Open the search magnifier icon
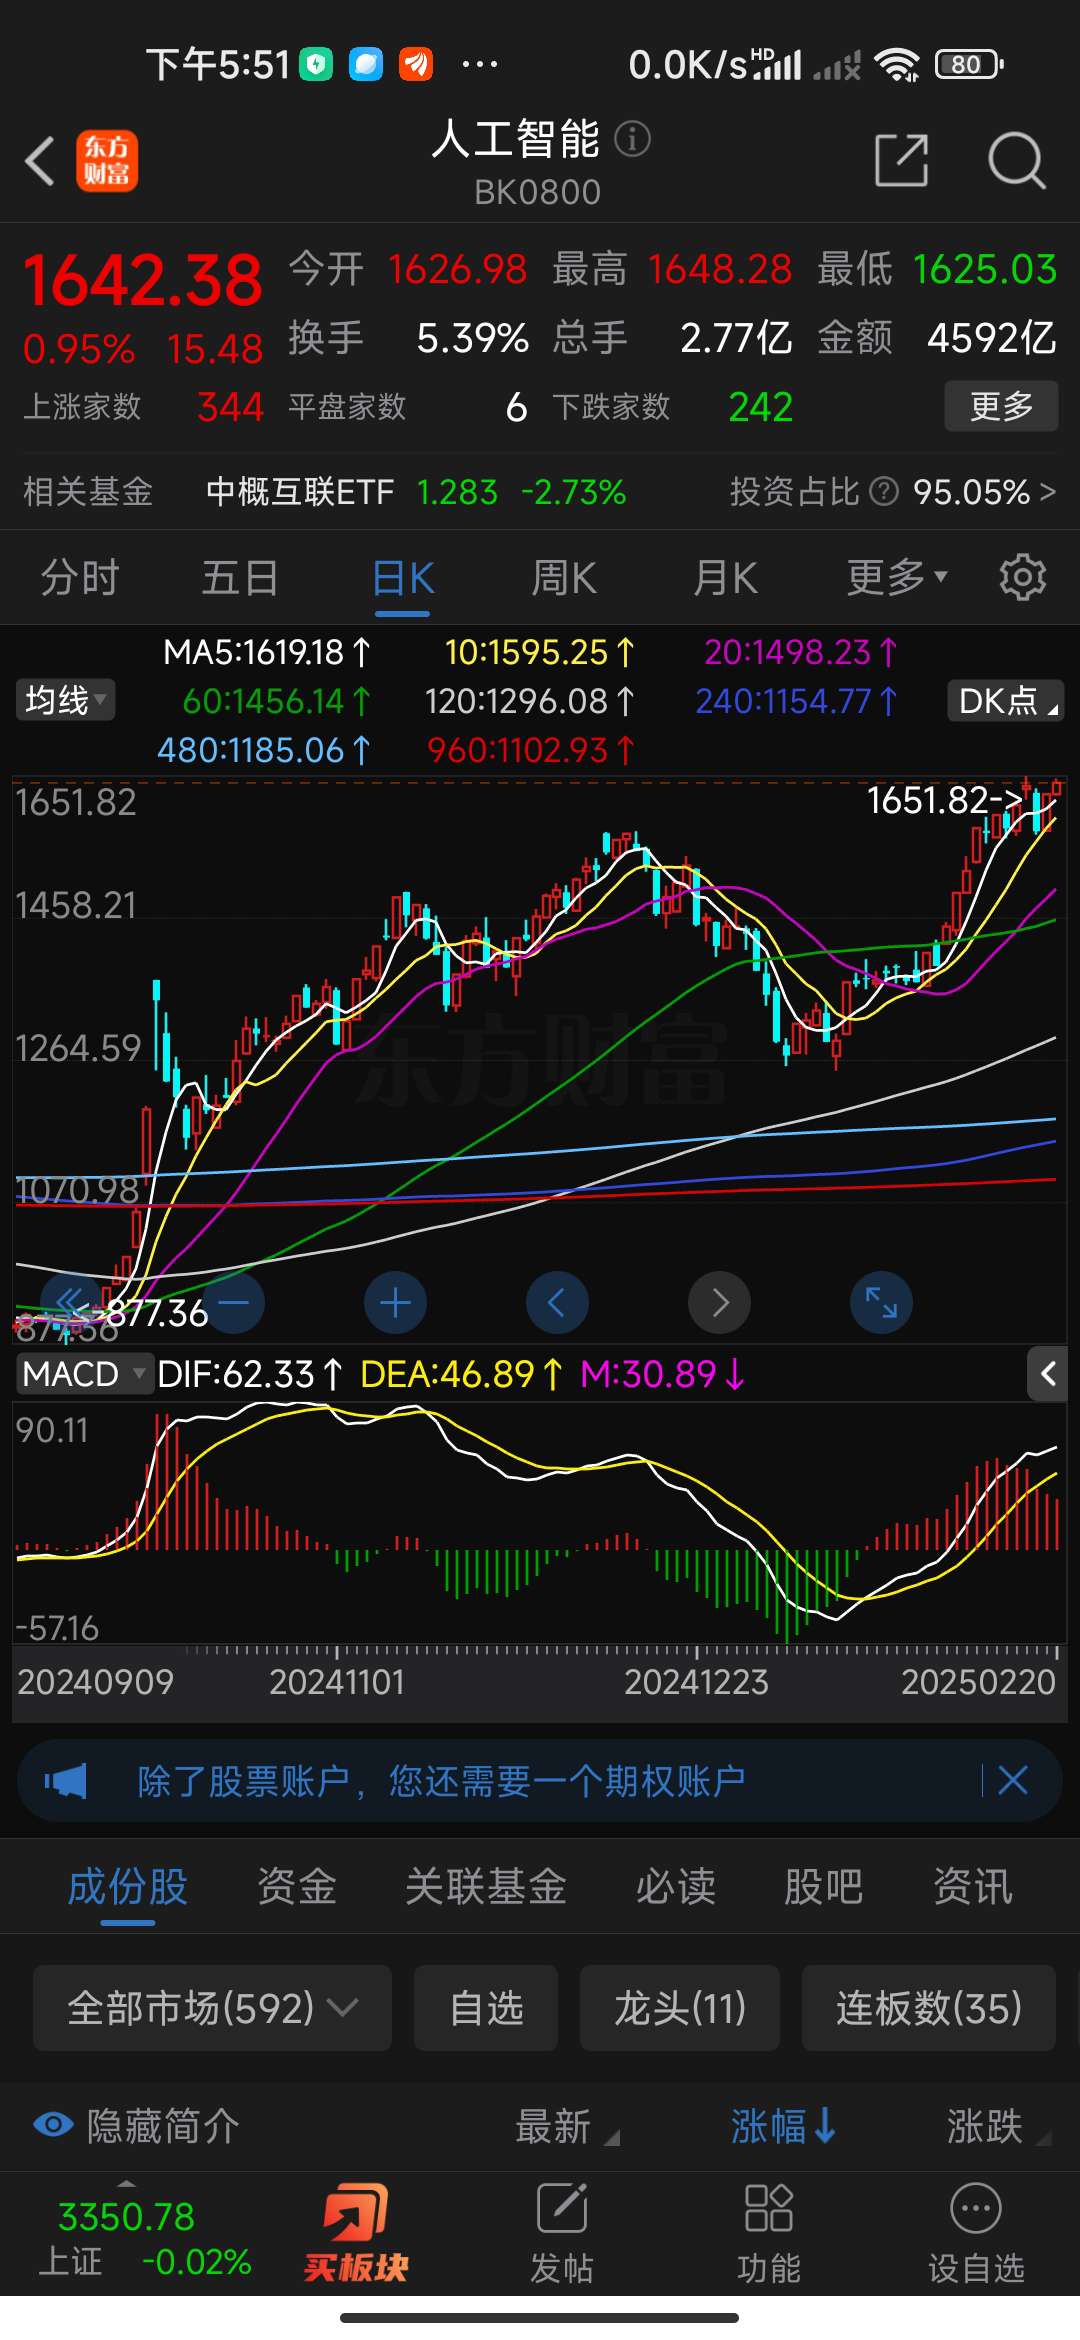The image size is (1080, 2340). (1016, 160)
